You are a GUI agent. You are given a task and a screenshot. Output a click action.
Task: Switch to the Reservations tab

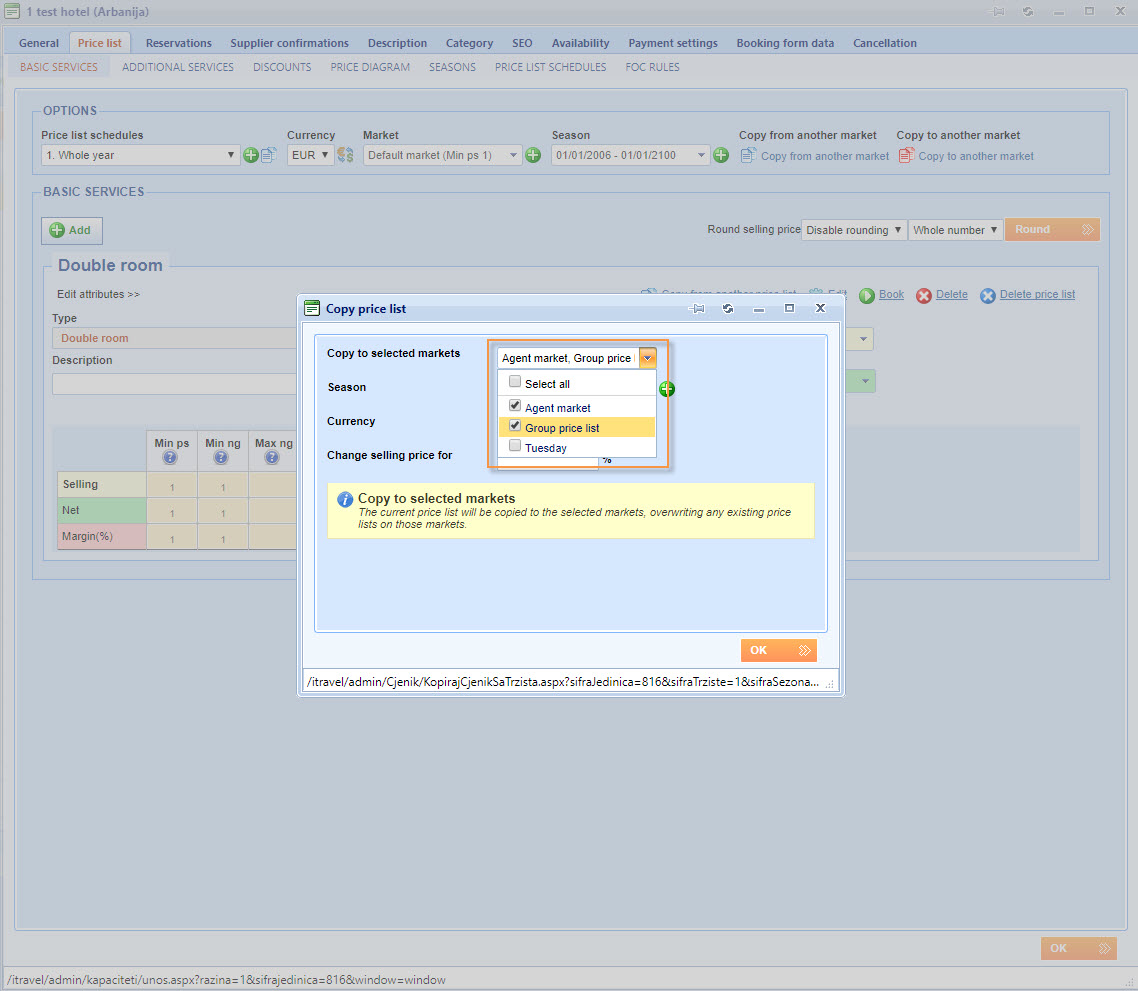[179, 43]
